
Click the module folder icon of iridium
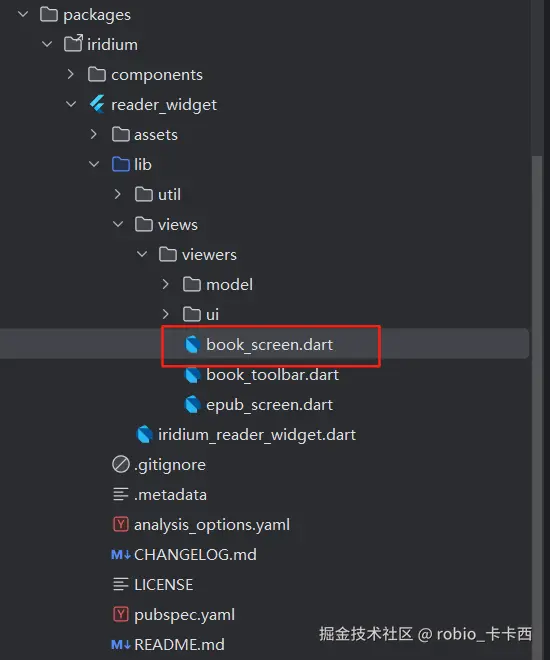(x=73, y=44)
